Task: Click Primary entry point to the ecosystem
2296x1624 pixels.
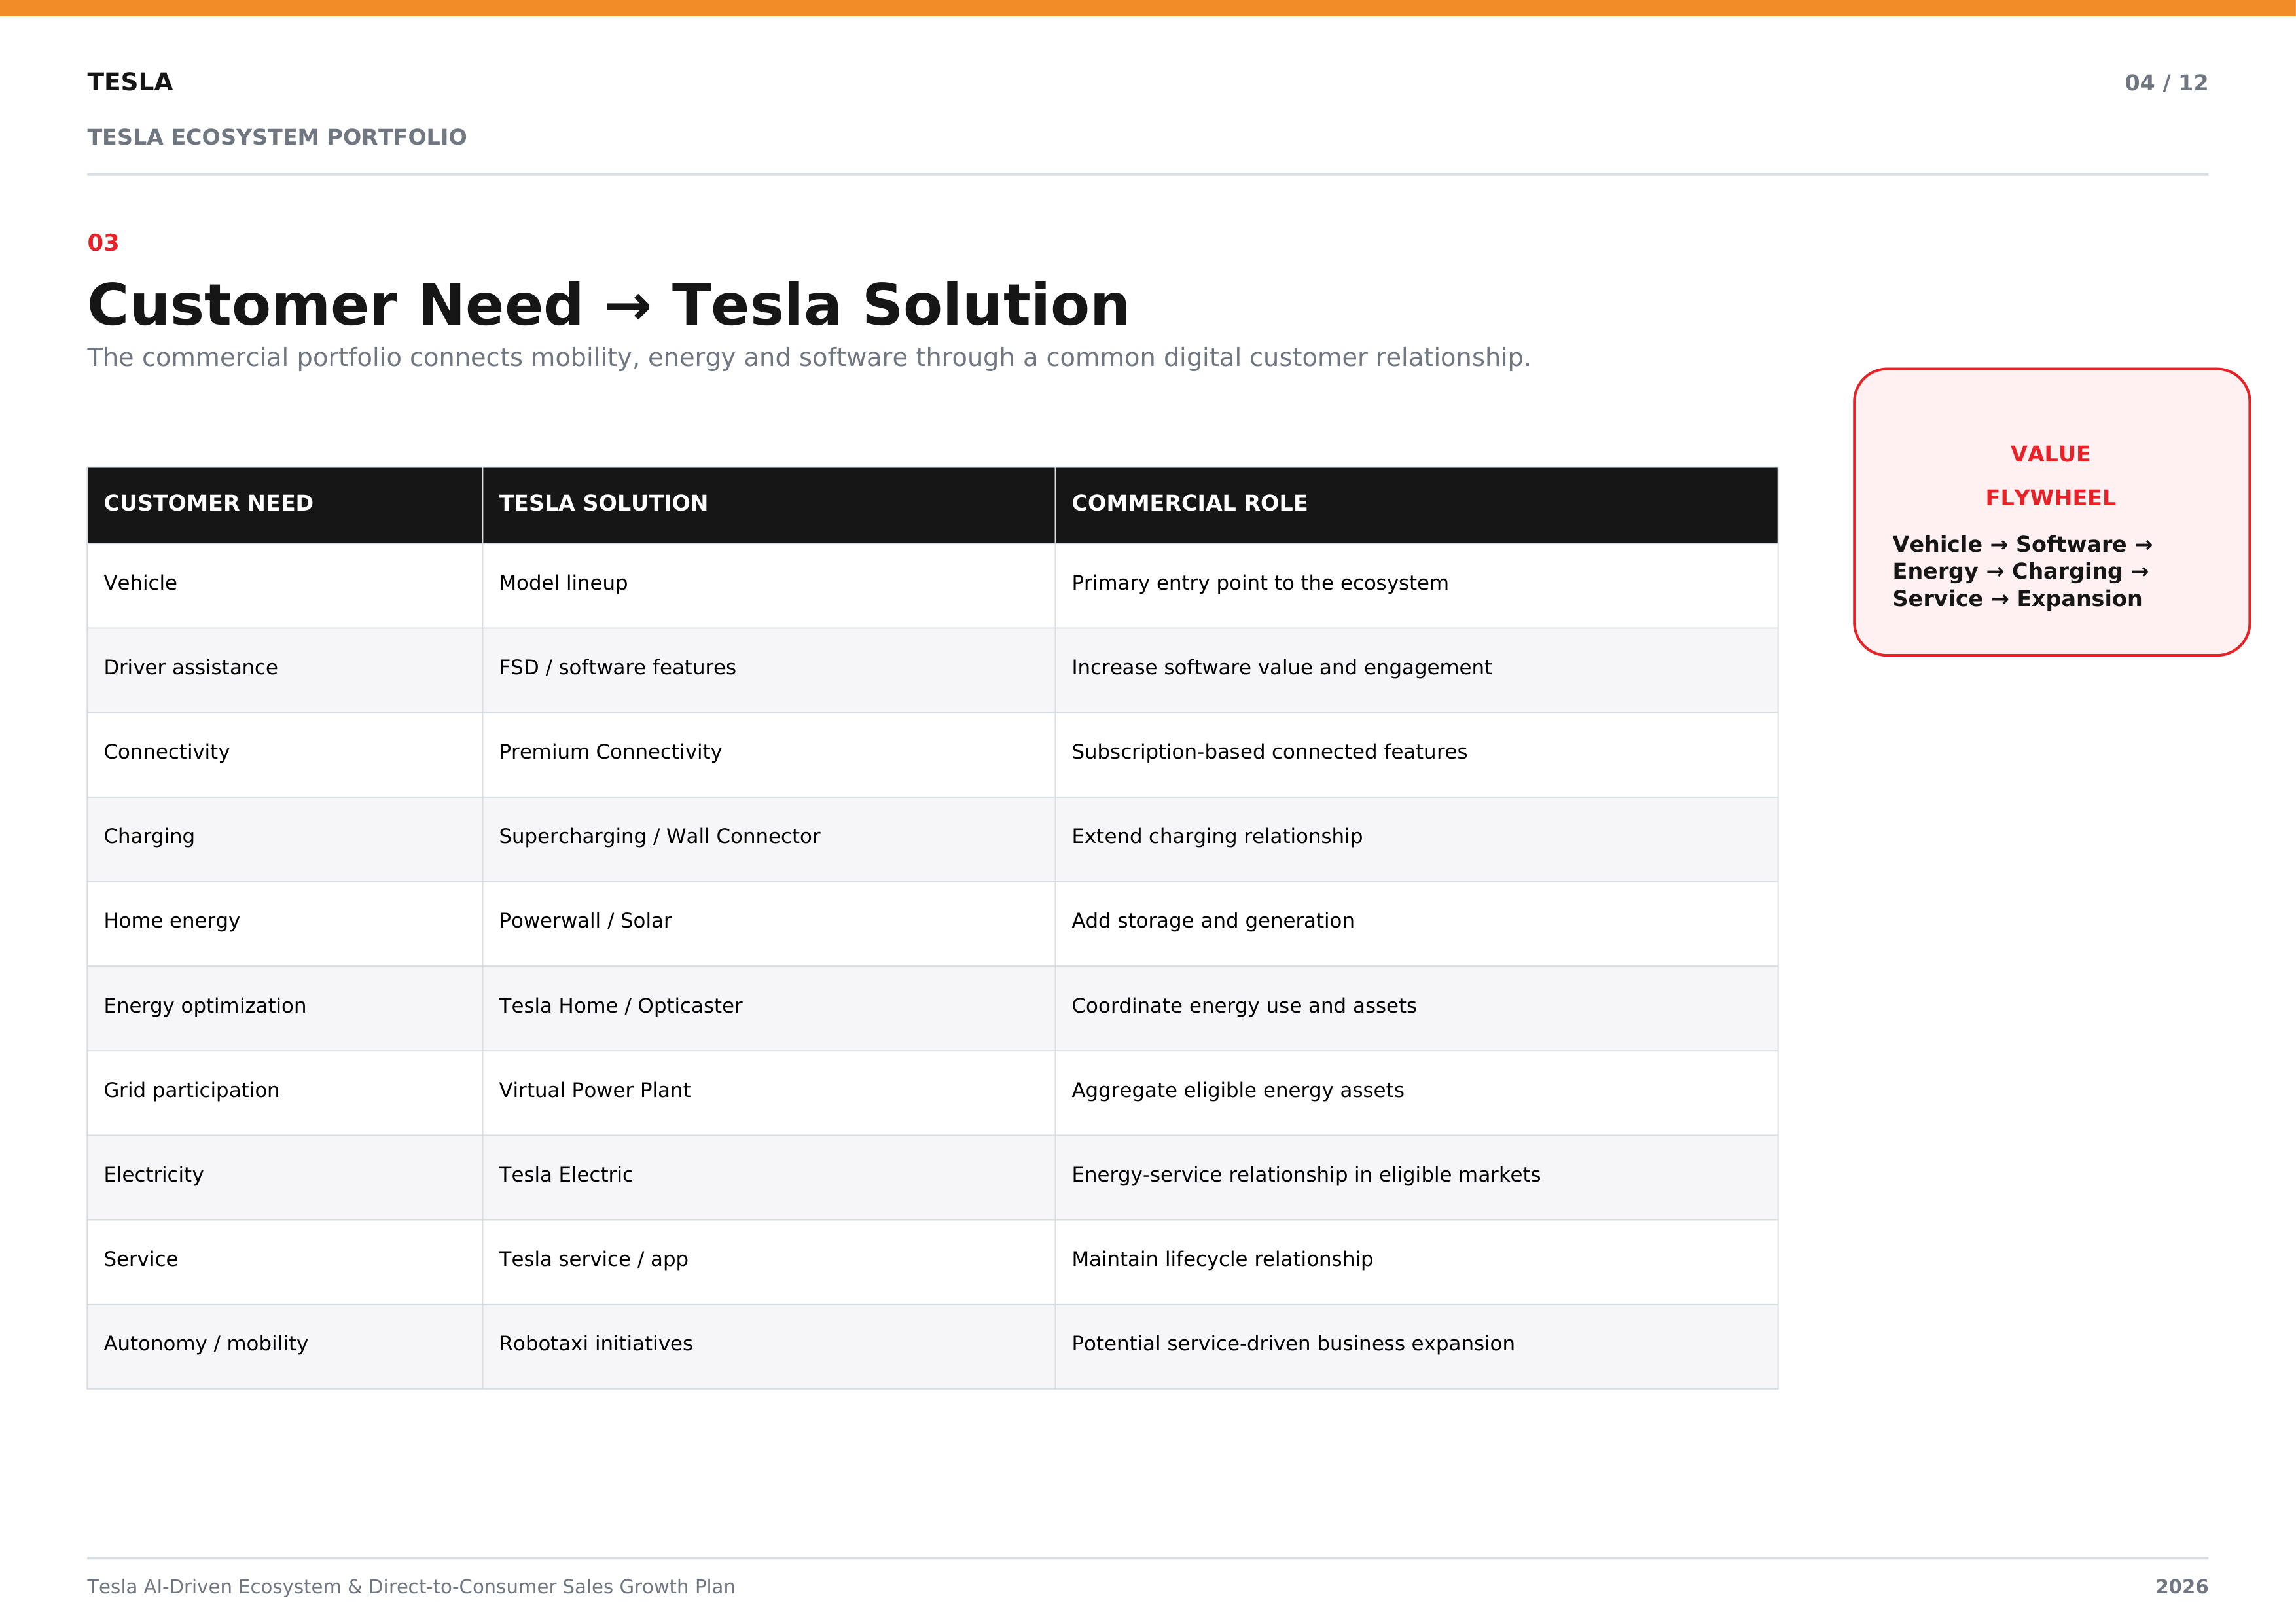Action: (1416, 585)
